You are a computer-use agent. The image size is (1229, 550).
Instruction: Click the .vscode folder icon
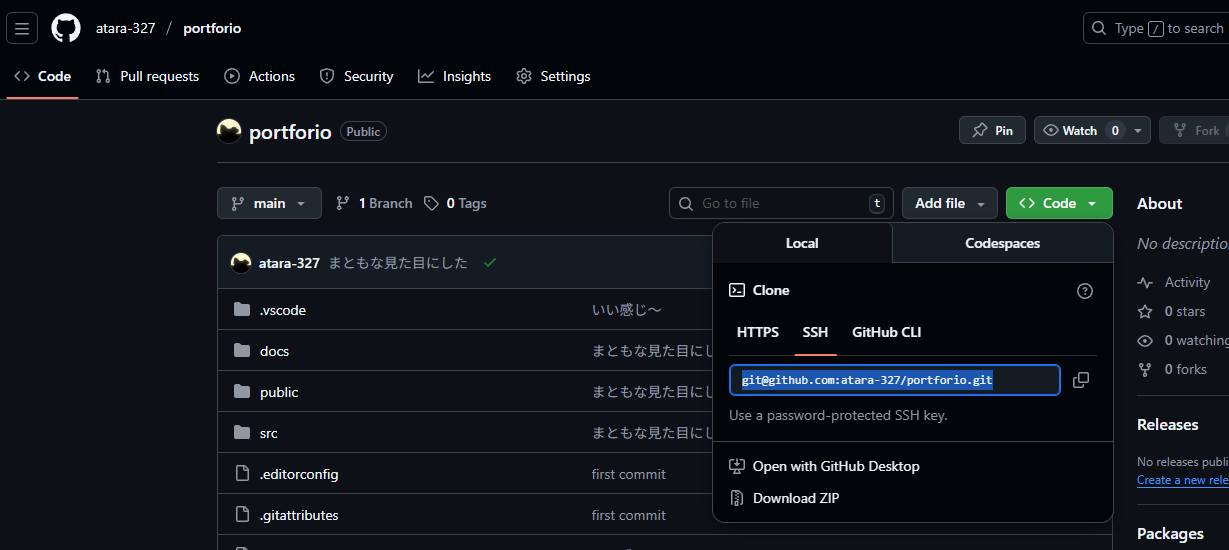242,310
